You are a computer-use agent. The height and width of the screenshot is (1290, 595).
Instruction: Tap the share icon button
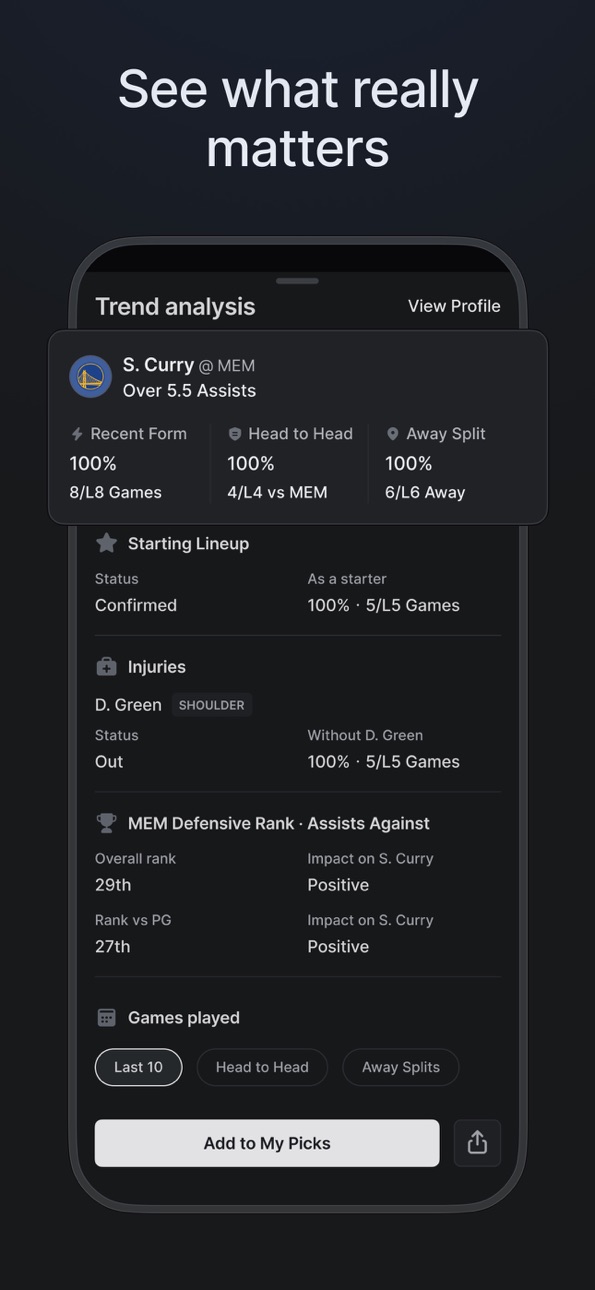tap(477, 1143)
